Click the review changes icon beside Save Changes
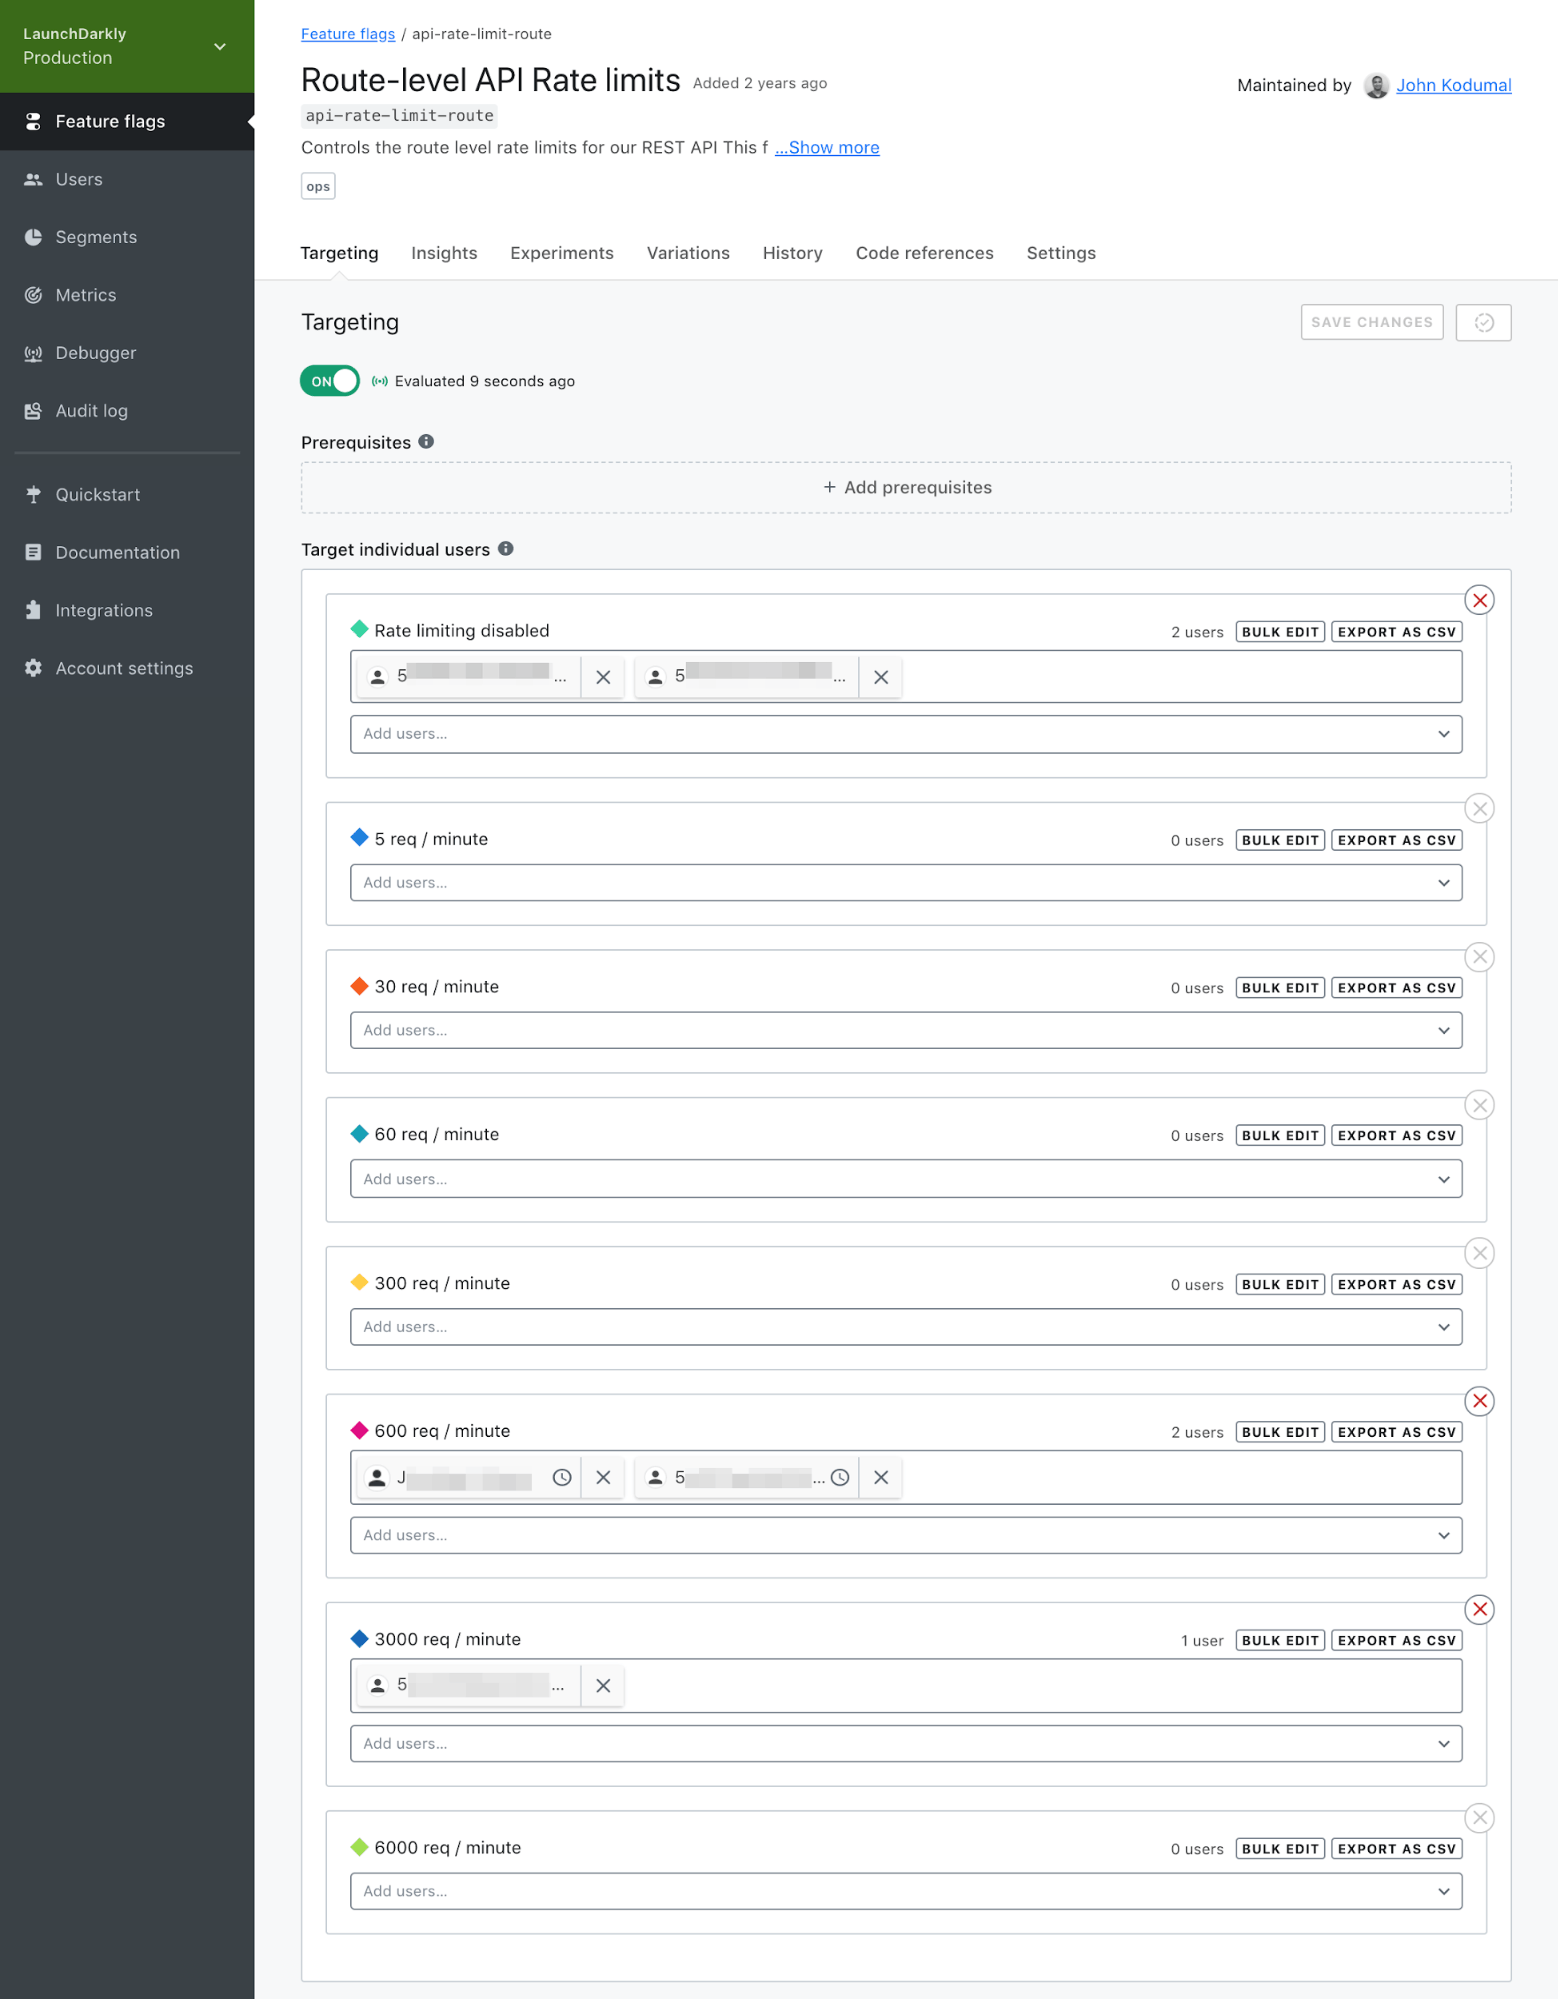 point(1483,322)
